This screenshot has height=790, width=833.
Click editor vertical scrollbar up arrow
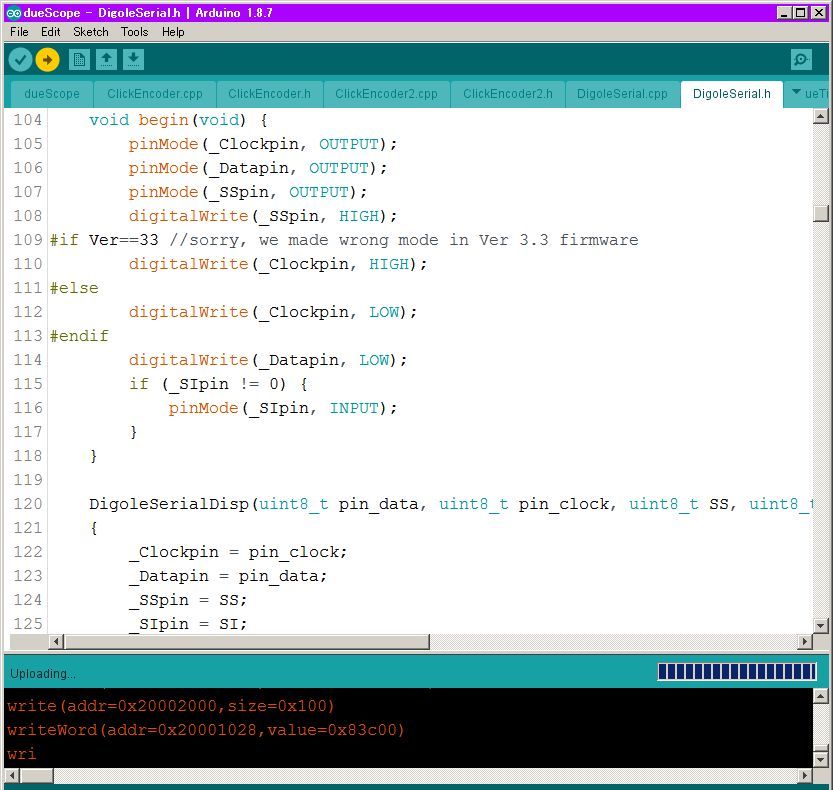pyautogui.click(x=821, y=116)
